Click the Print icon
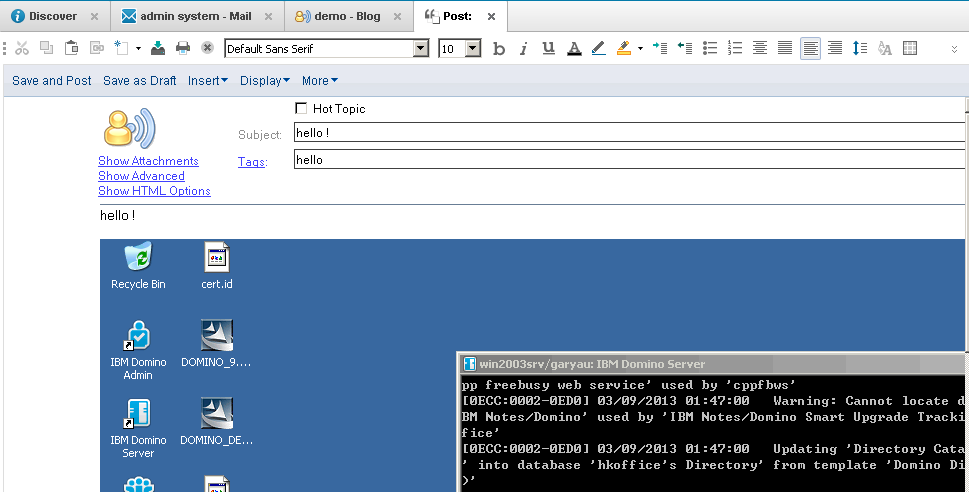969x492 pixels. (x=183, y=48)
